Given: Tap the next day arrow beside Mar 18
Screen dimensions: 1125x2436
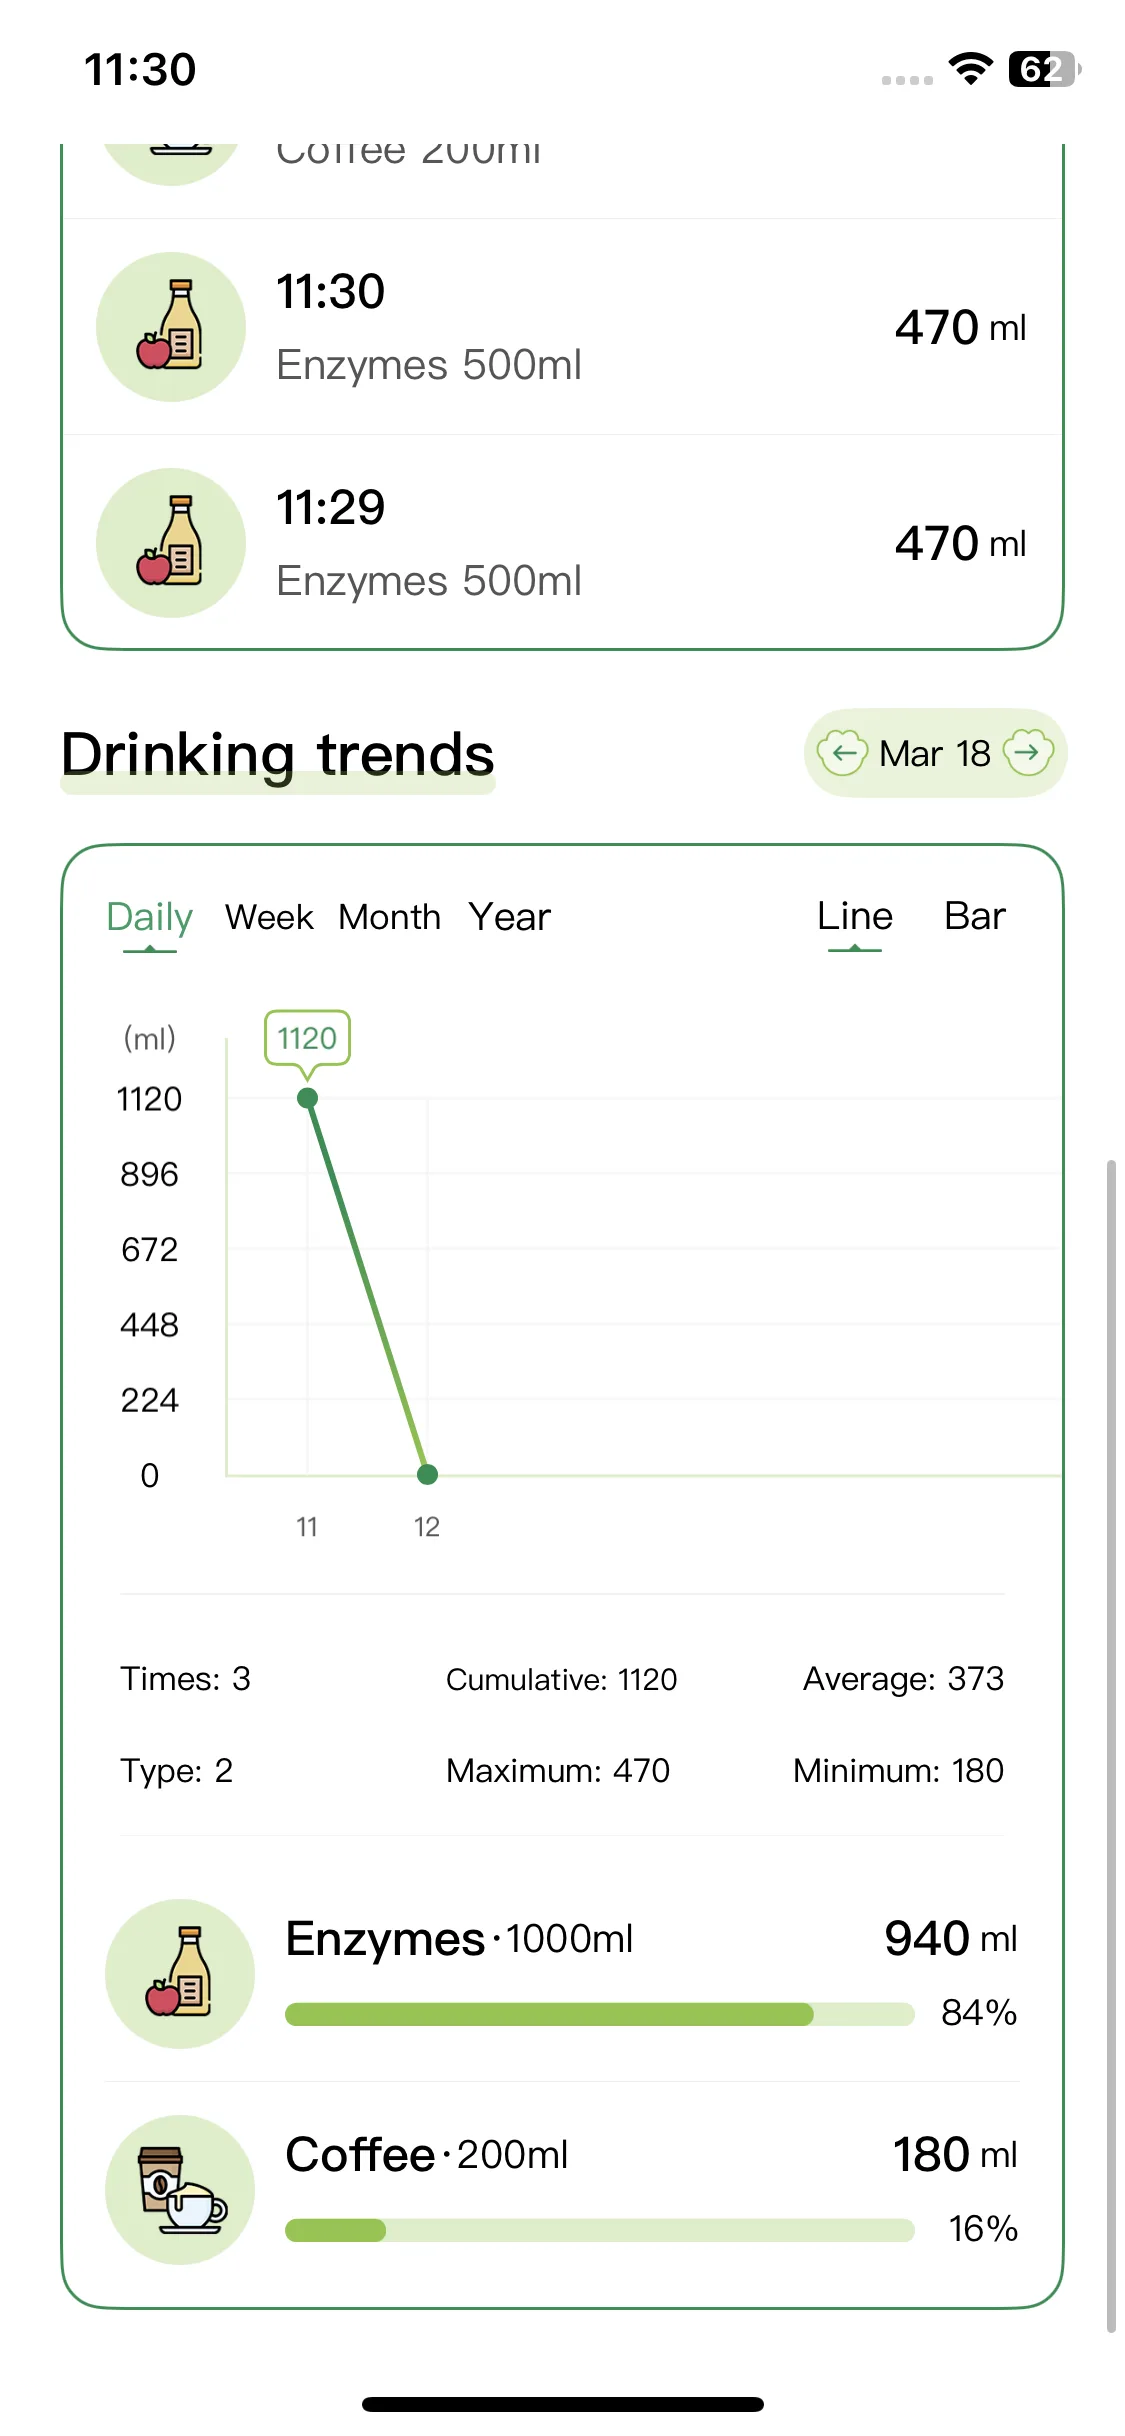Looking at the screenshot, I should [1028, 753].
